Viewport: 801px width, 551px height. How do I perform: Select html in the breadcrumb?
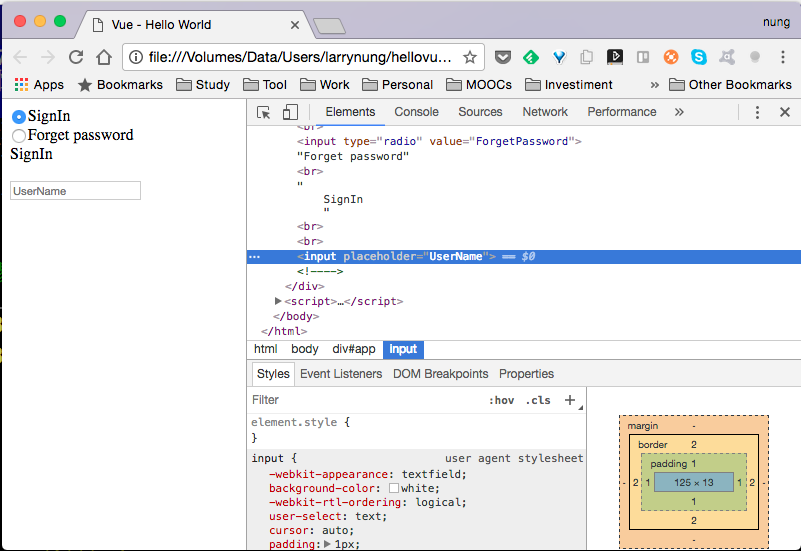(x=266, y=349)
